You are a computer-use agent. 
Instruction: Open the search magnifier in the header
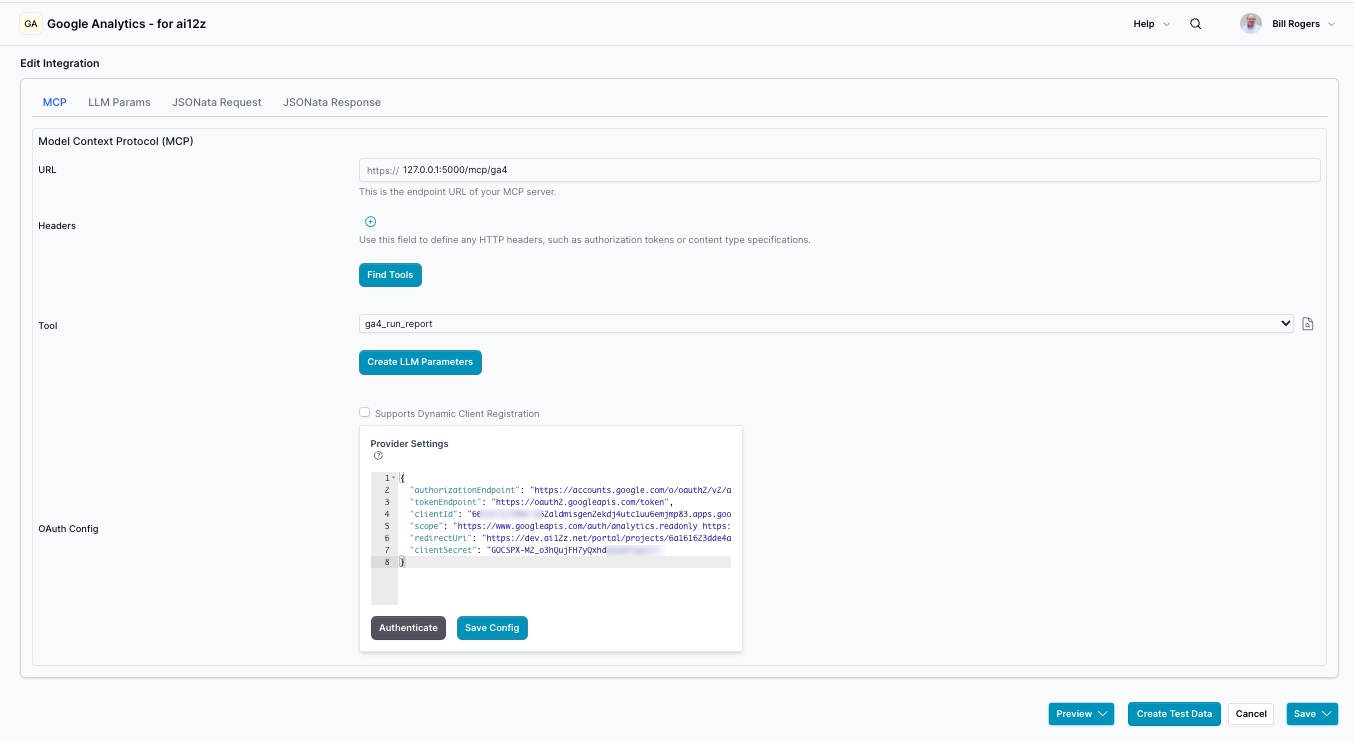pyautogui.click(x=1196, y=24)
